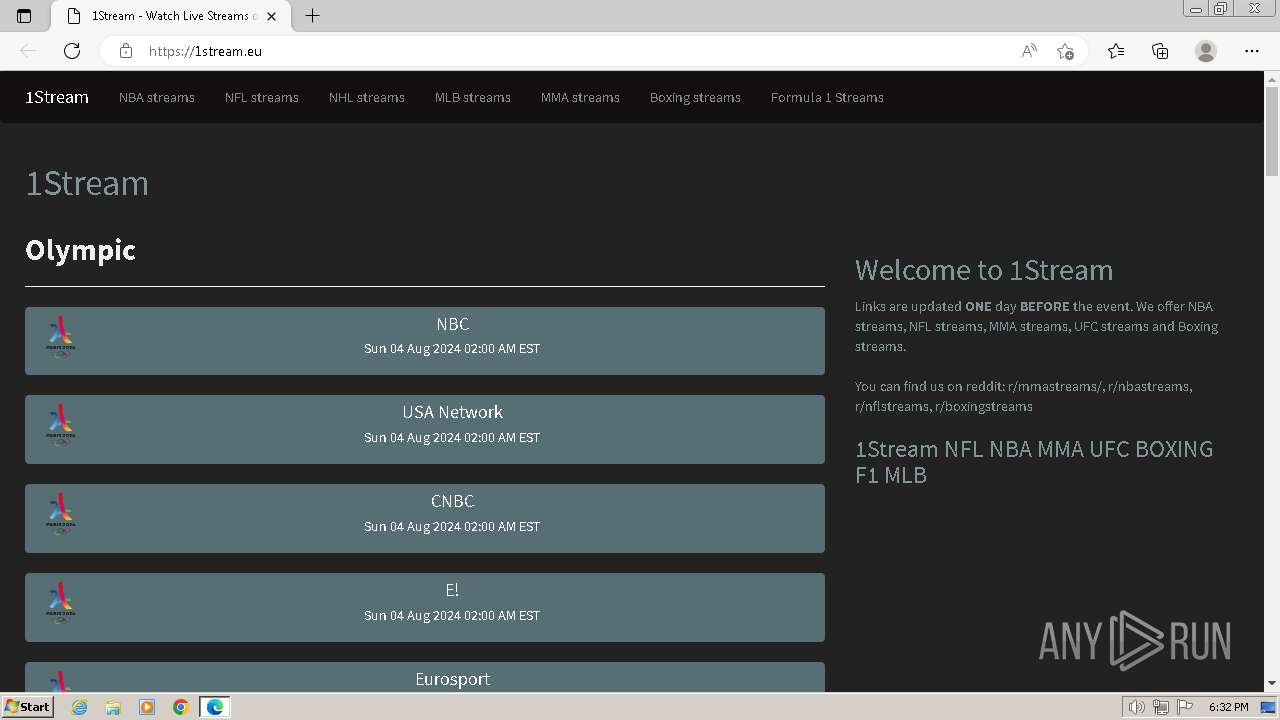Open the E! Olympic stream
1280x720 pixels.
(425, 607)
